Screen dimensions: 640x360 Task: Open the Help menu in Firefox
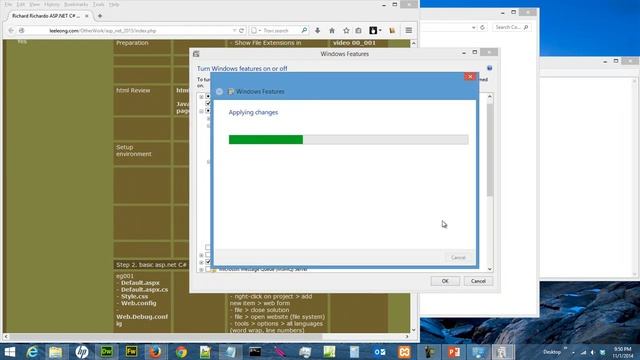click(x=114, y=4)
